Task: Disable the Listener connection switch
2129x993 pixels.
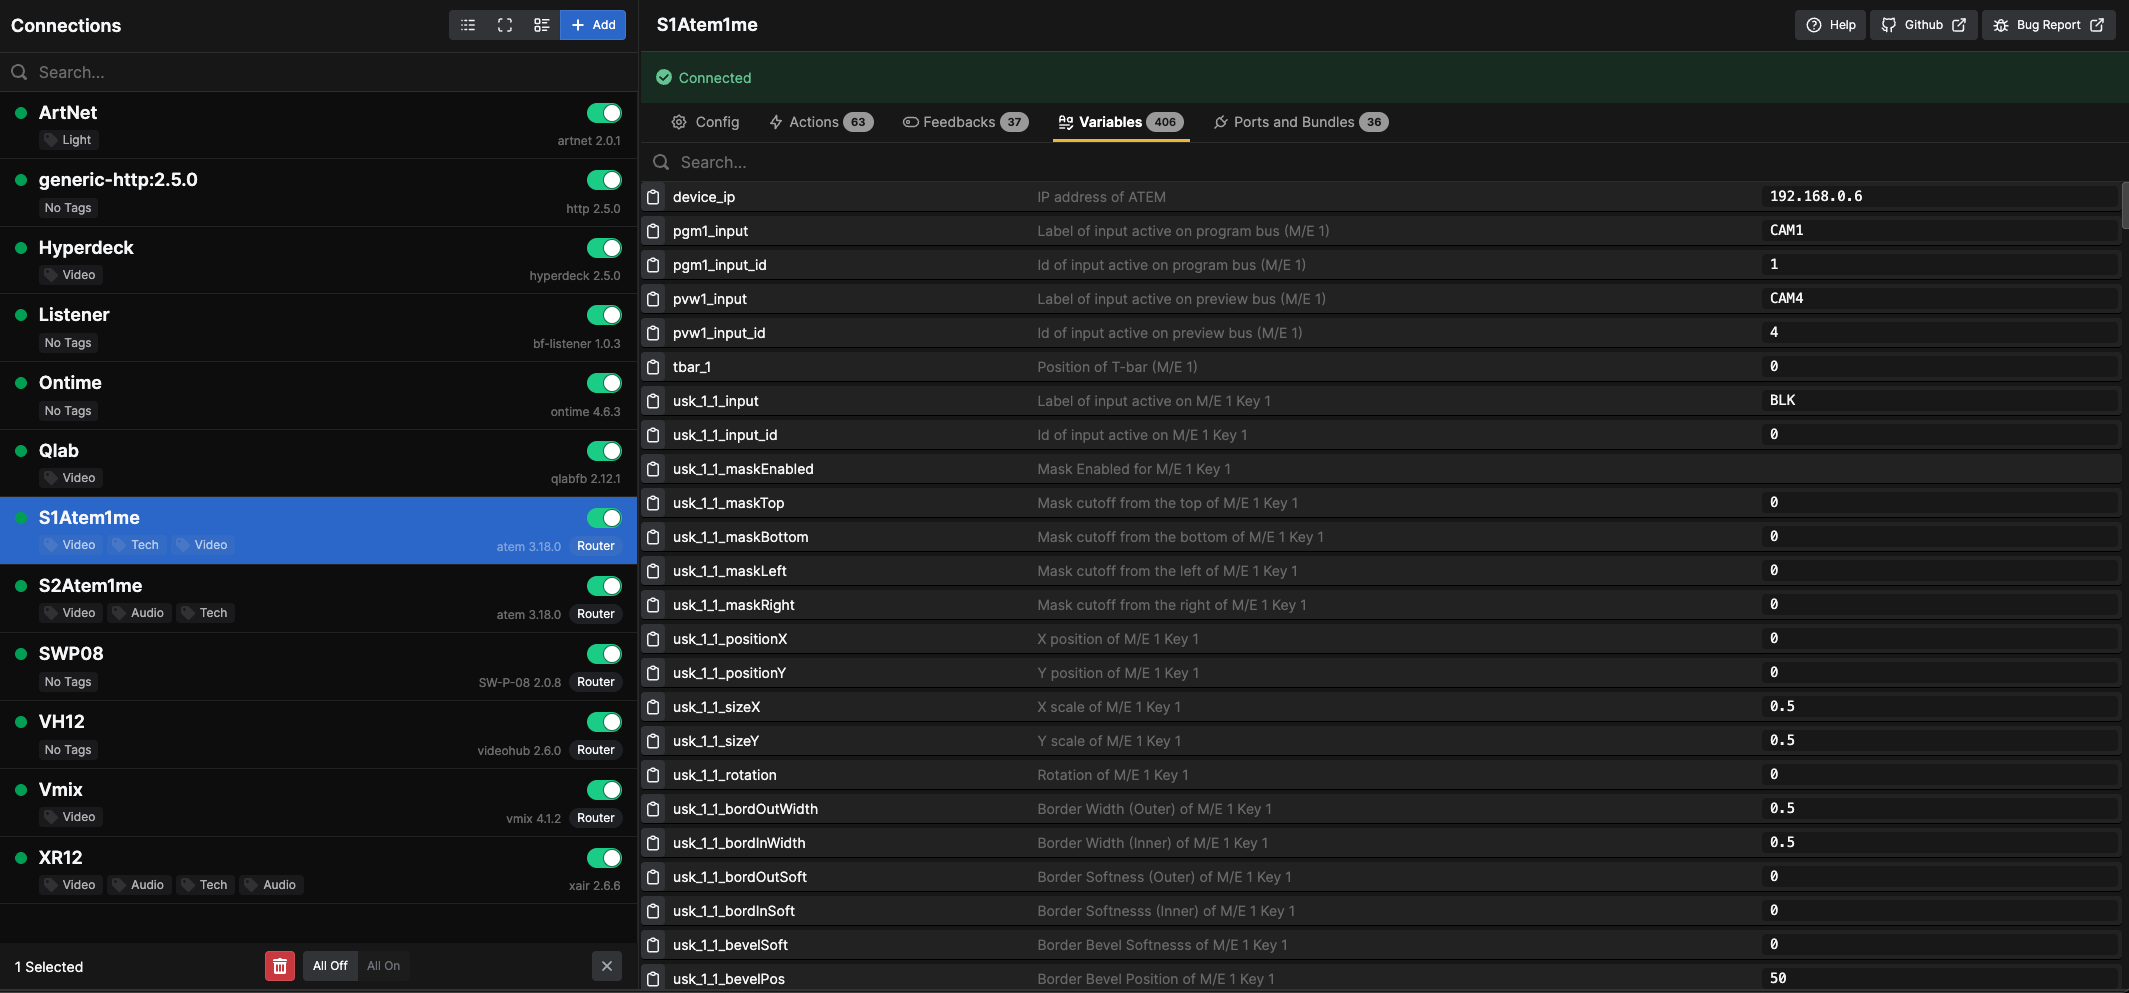Action: coord(604,315)
